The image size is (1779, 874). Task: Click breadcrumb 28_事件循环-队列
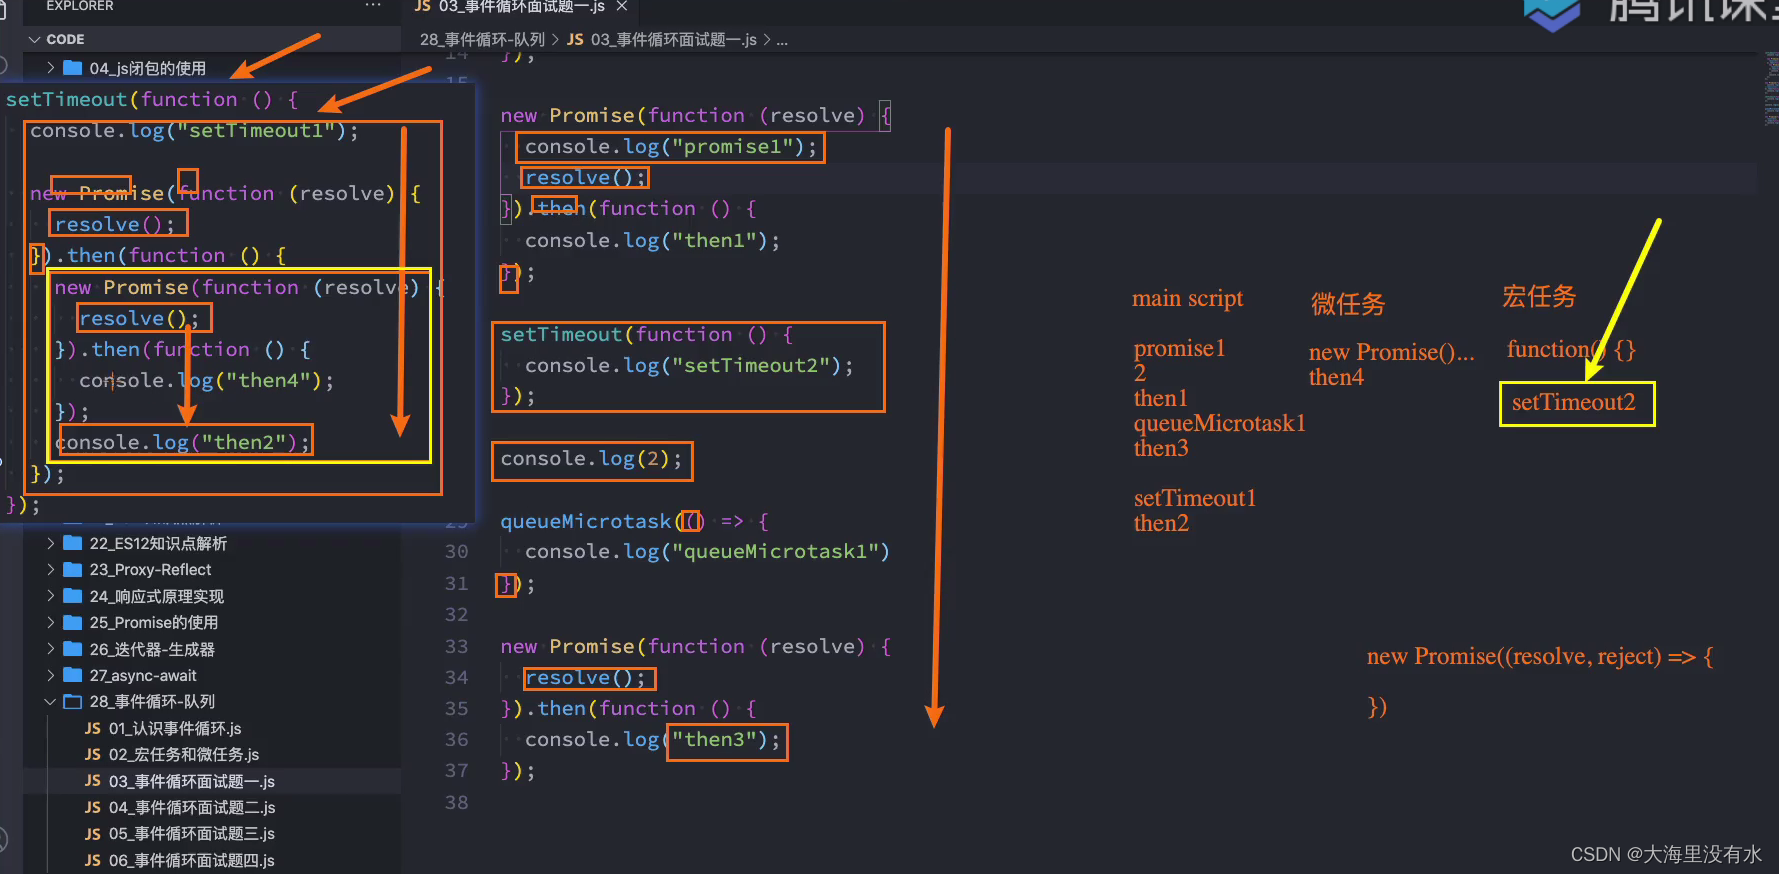click(482, 39)
